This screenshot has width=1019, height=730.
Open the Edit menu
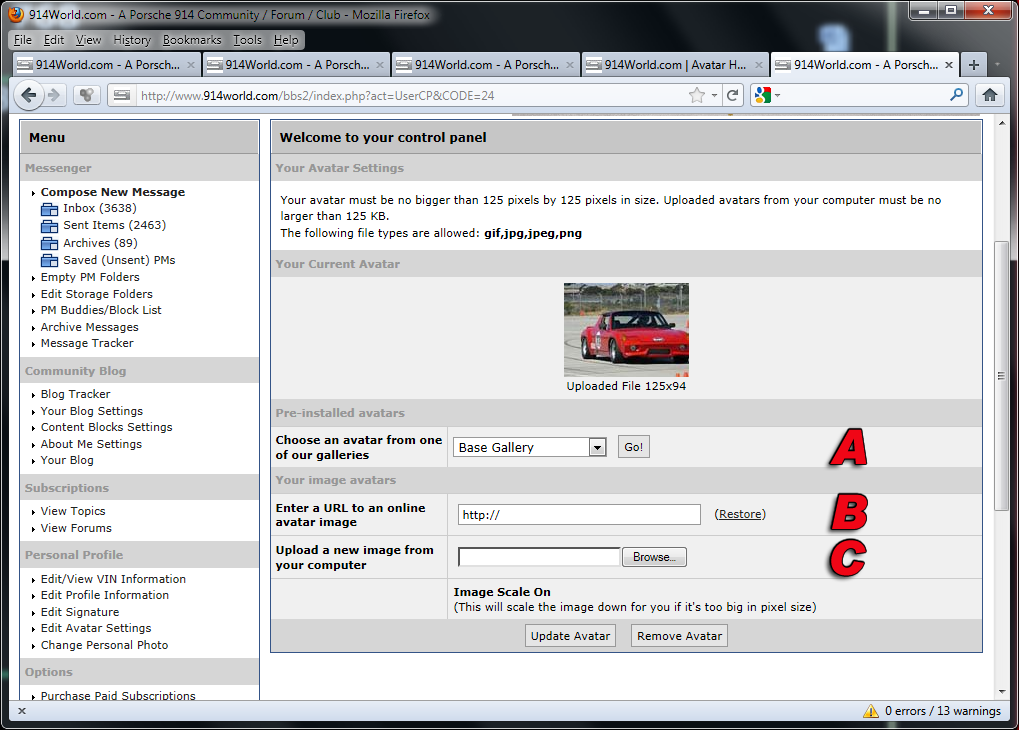click(54, 40)
